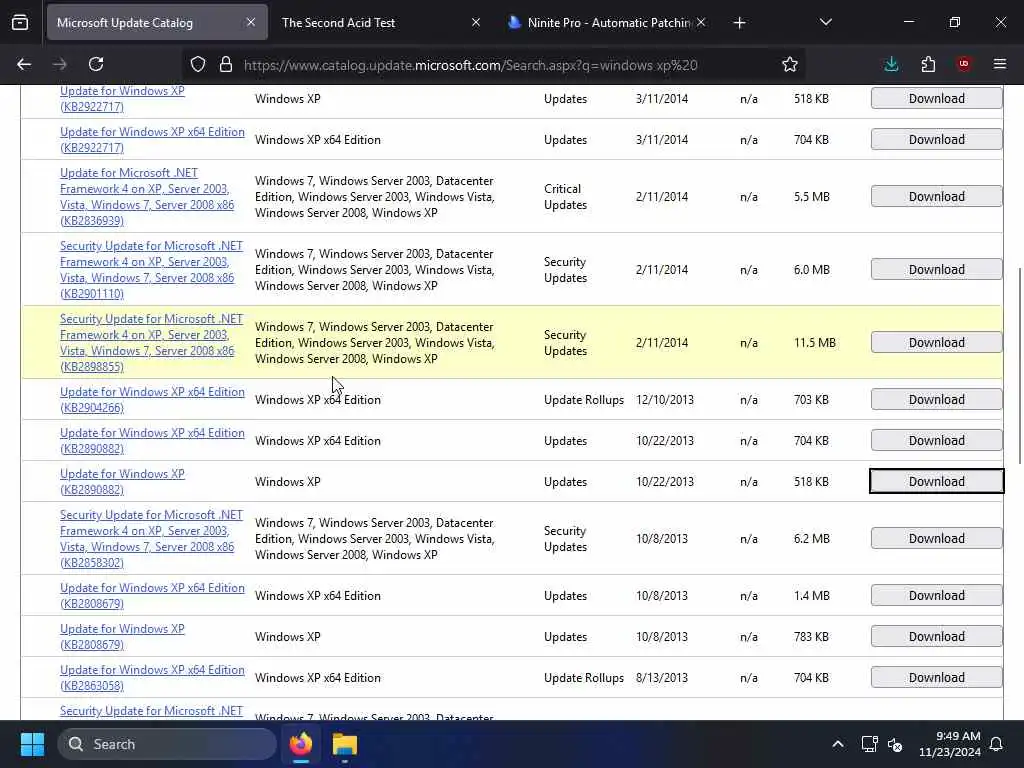Viewport: 1024px width, 768px height.
Task: Download the 6.0 MB KB2901110 update
Action: tap(936, 270)
